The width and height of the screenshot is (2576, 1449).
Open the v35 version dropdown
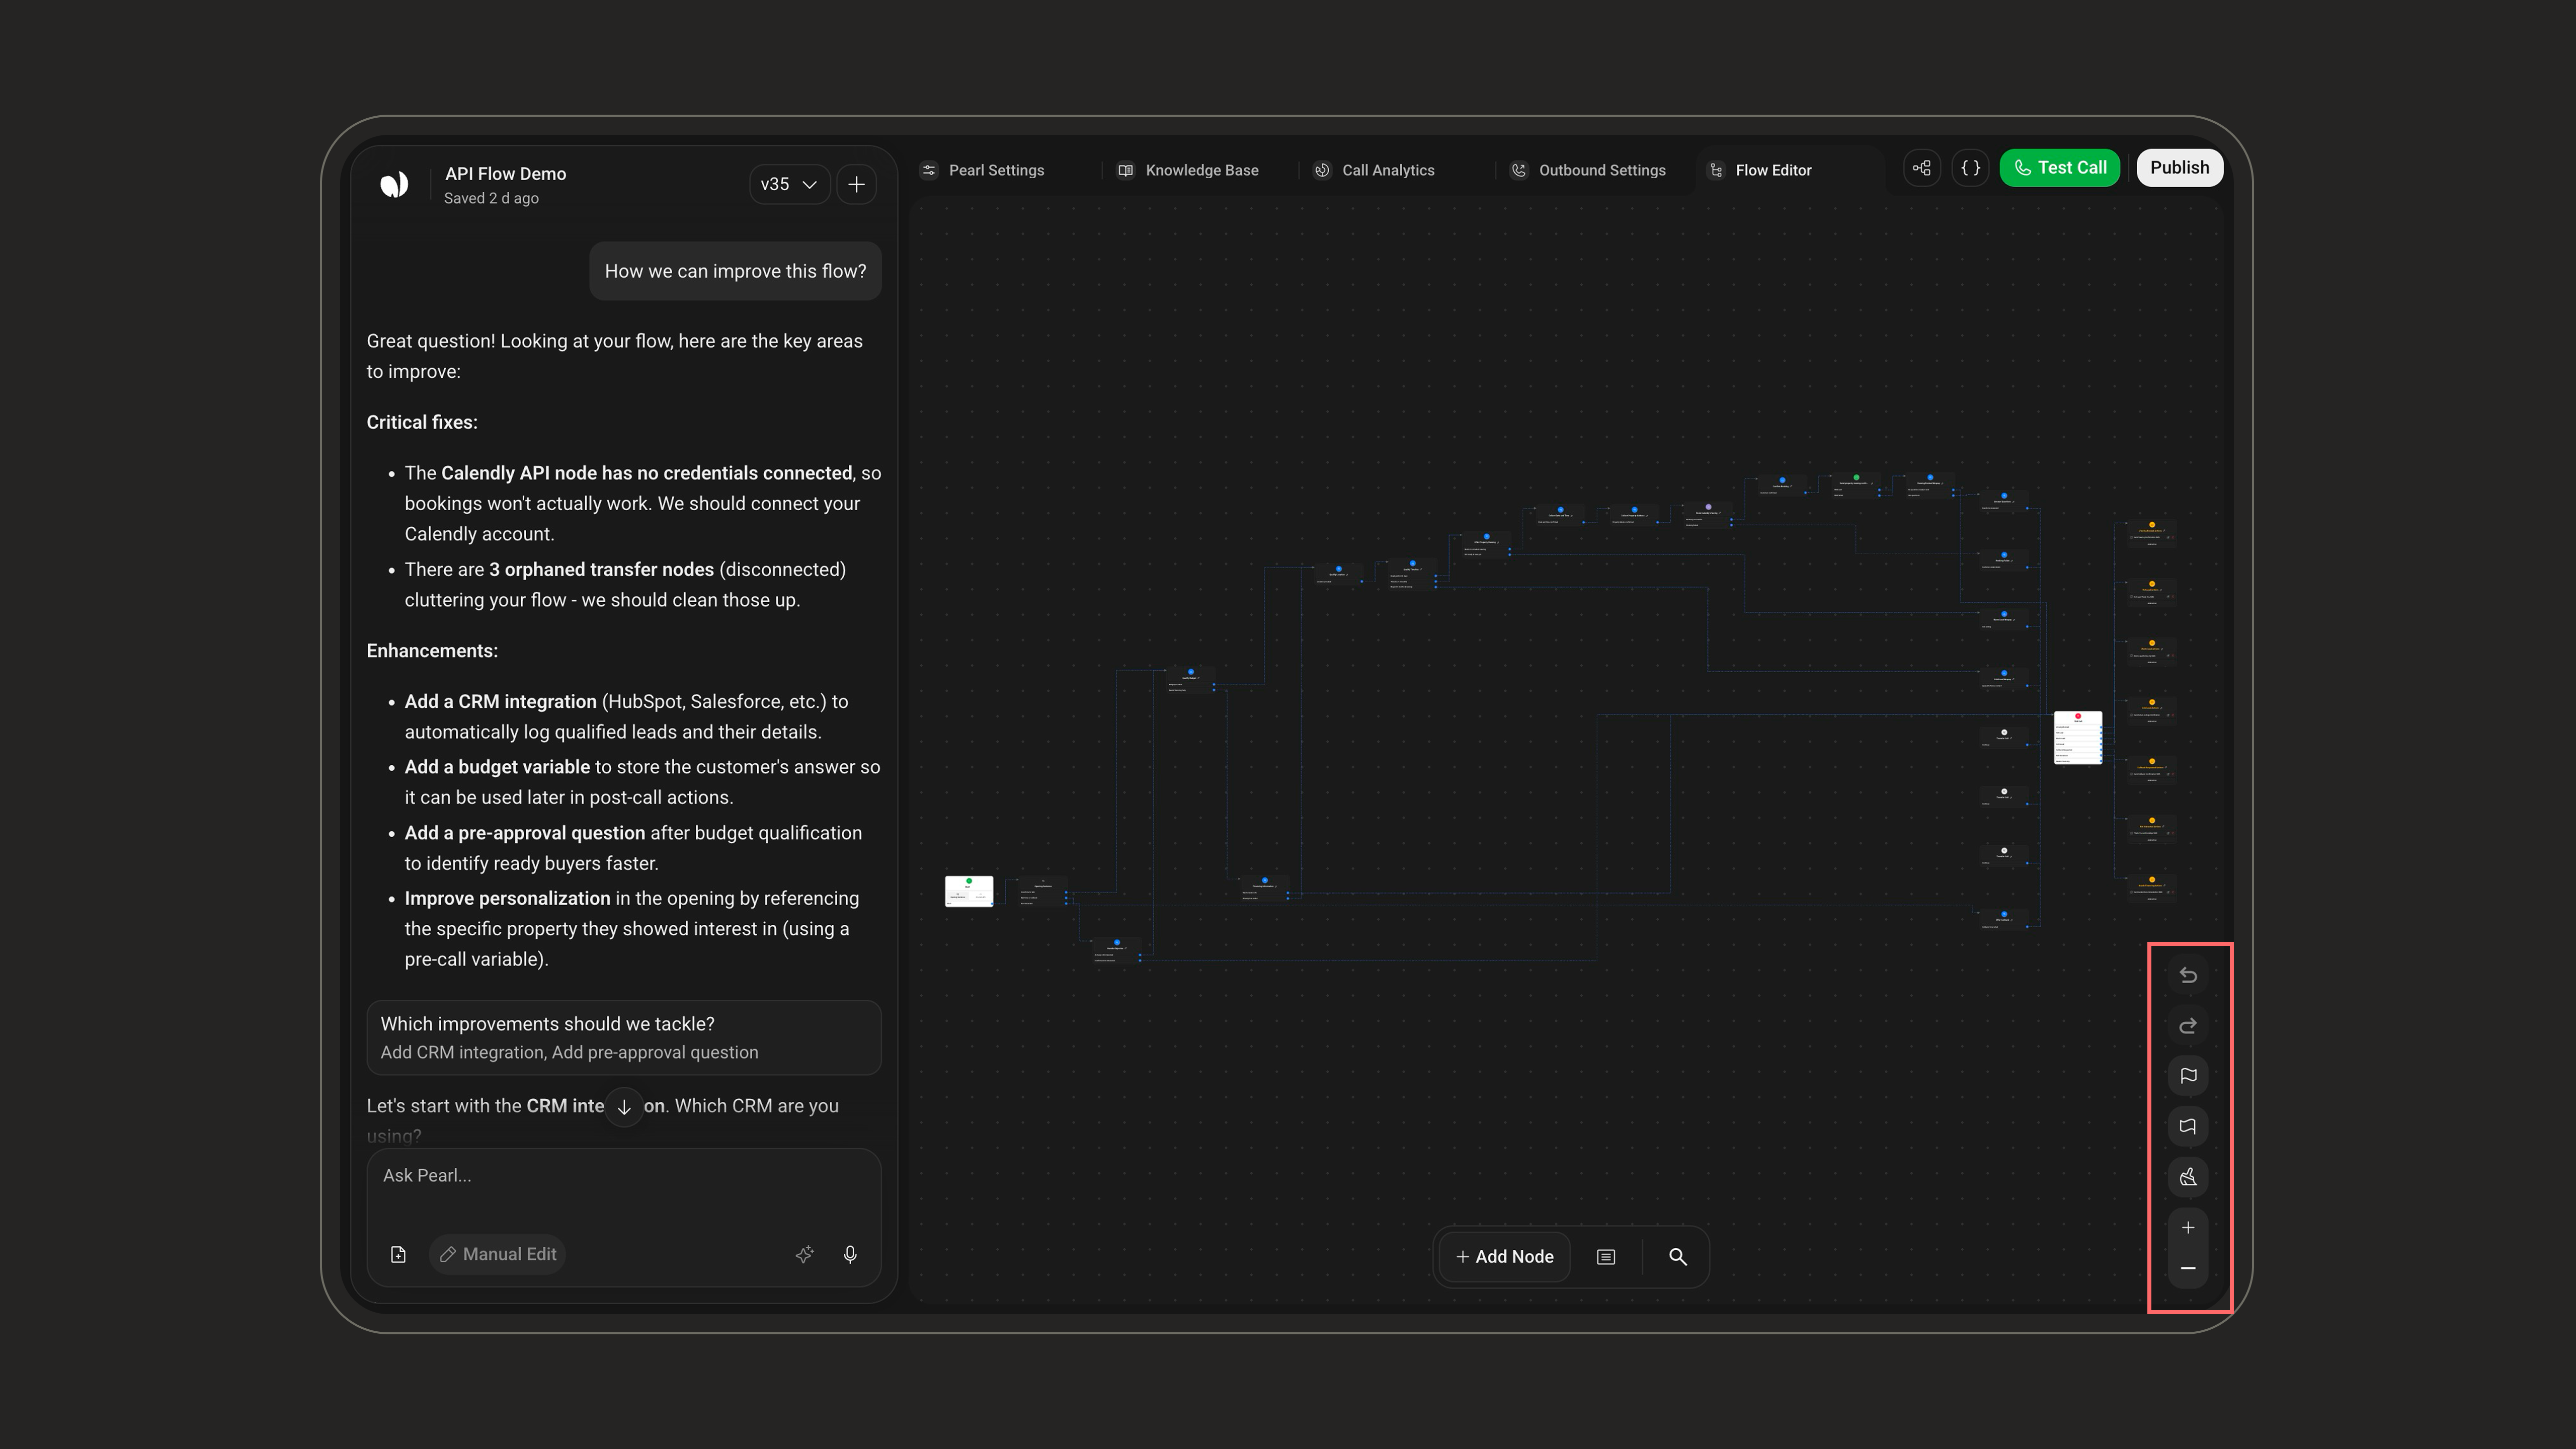pyautogui.click(x=789, y=184)
